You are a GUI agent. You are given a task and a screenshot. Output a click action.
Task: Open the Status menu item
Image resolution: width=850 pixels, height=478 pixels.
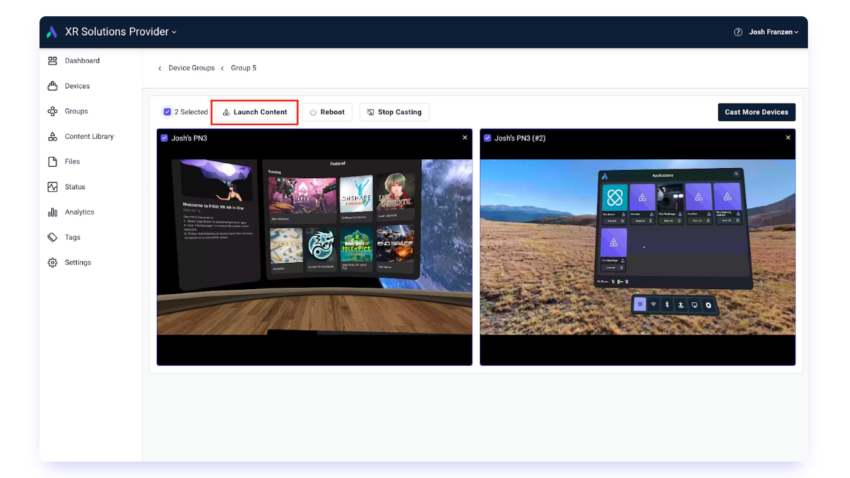(75, 187)
